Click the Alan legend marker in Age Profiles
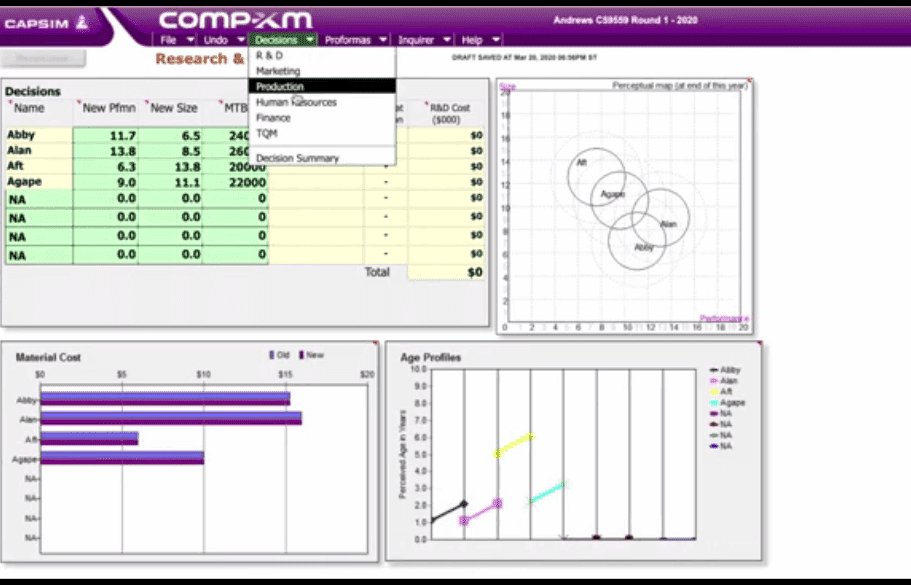The image size is (911, 585). [714, 381]
